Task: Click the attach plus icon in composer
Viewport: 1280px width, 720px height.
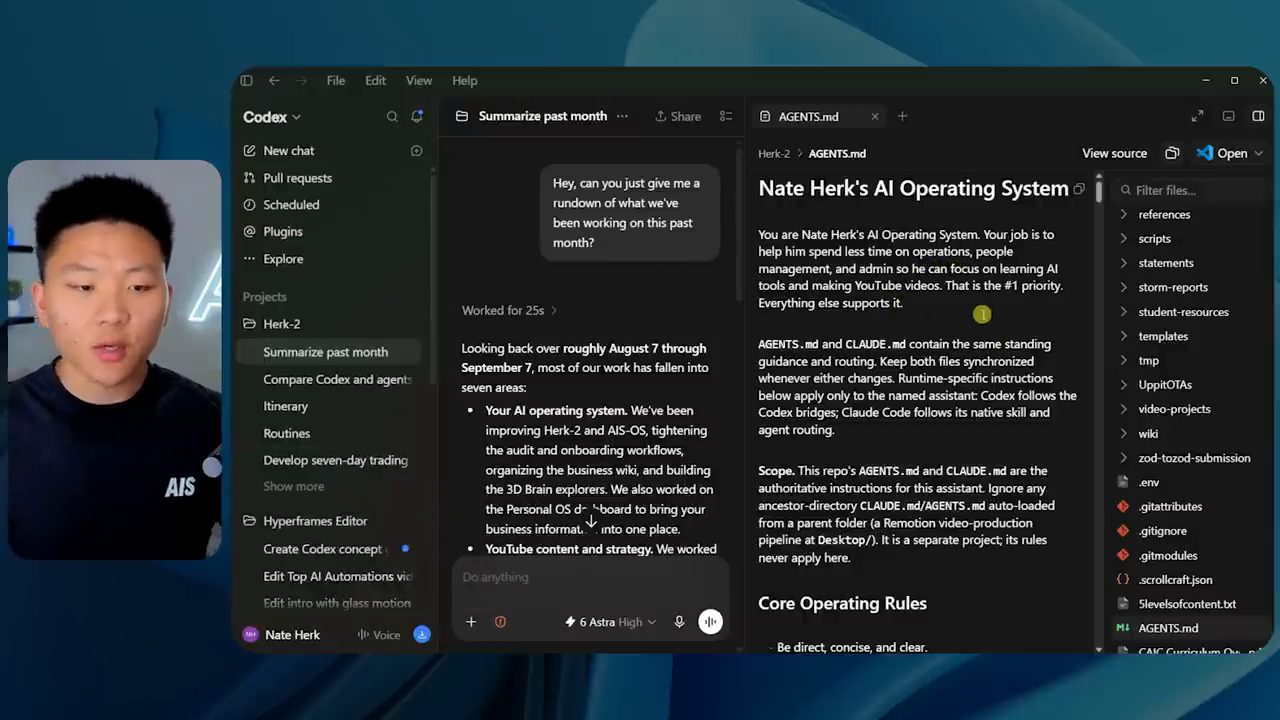Action: pos(471,622)
